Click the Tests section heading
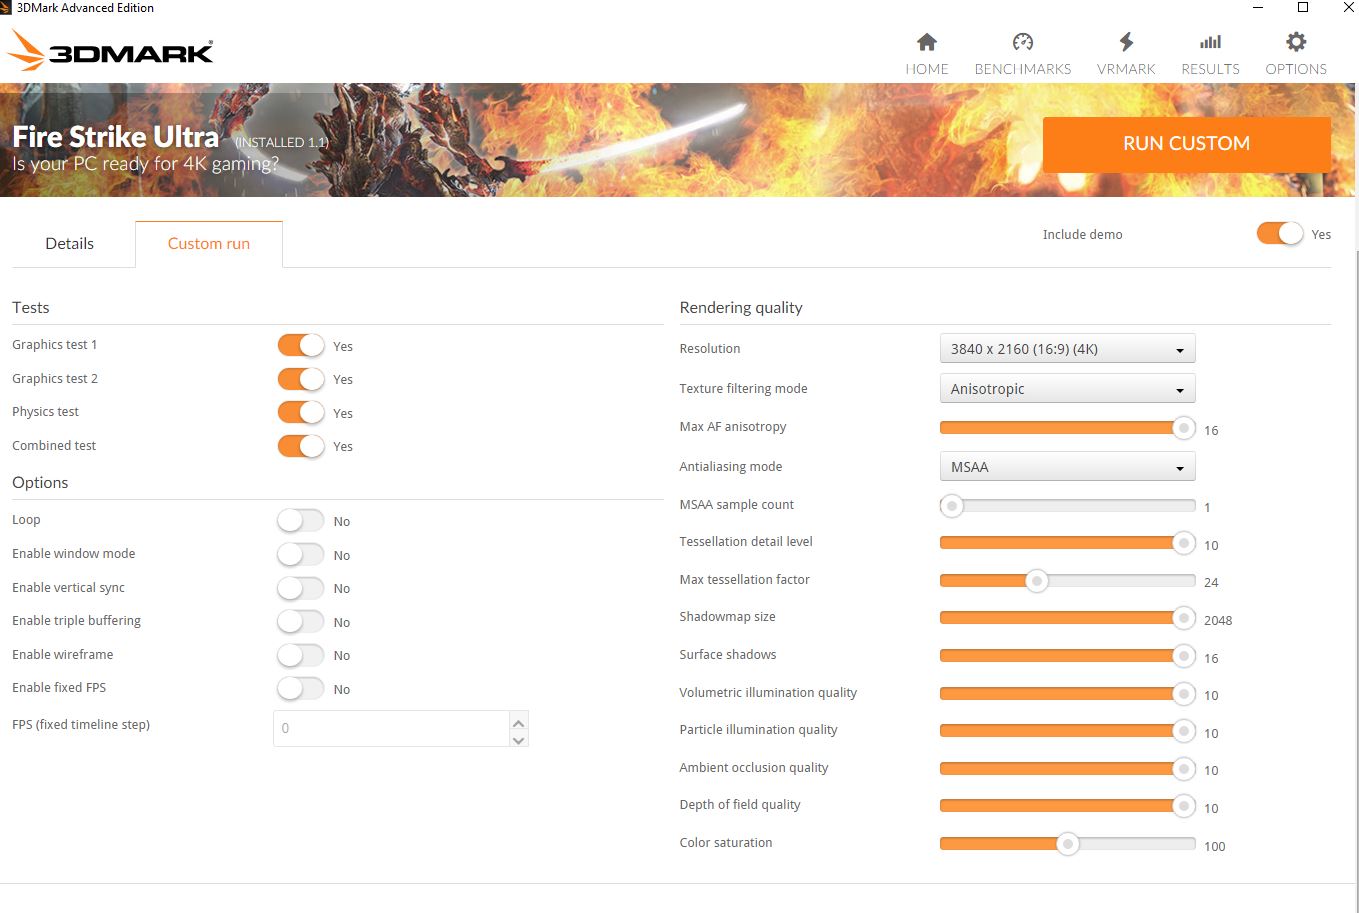This screenshot has height=913, width=1359. coord(31,307)
